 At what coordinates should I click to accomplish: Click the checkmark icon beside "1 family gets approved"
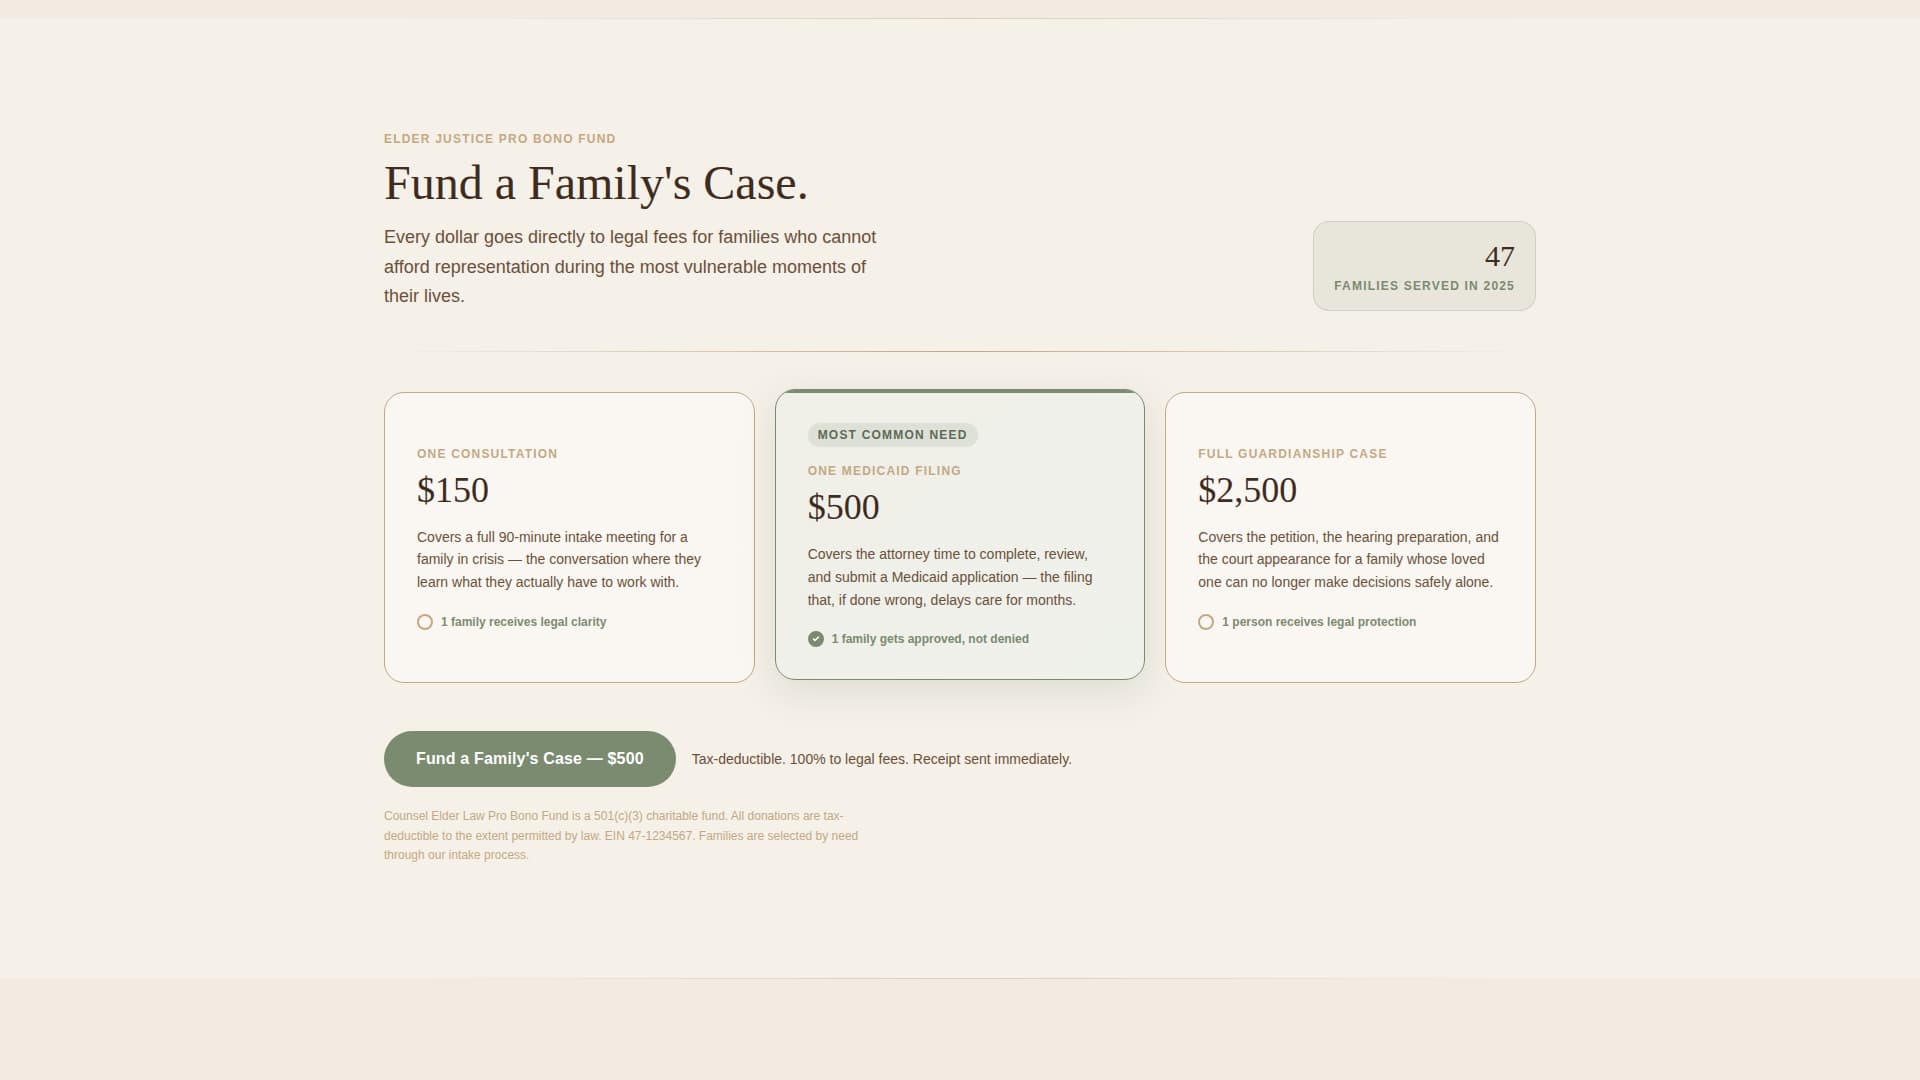(817, 638)
